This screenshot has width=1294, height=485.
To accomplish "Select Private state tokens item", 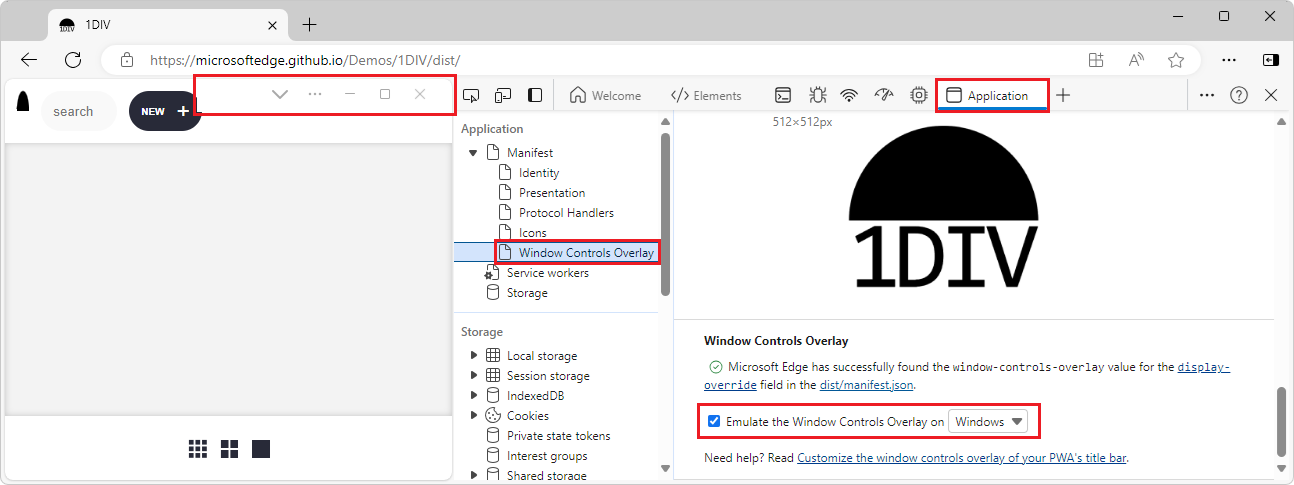I will [558, 436].
